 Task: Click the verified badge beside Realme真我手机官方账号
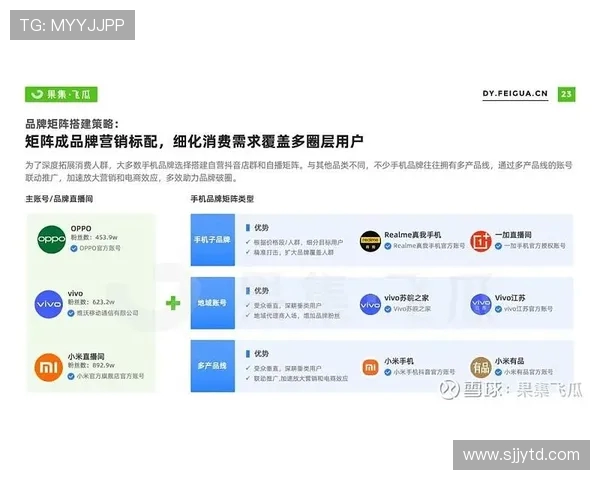[388, 246]
